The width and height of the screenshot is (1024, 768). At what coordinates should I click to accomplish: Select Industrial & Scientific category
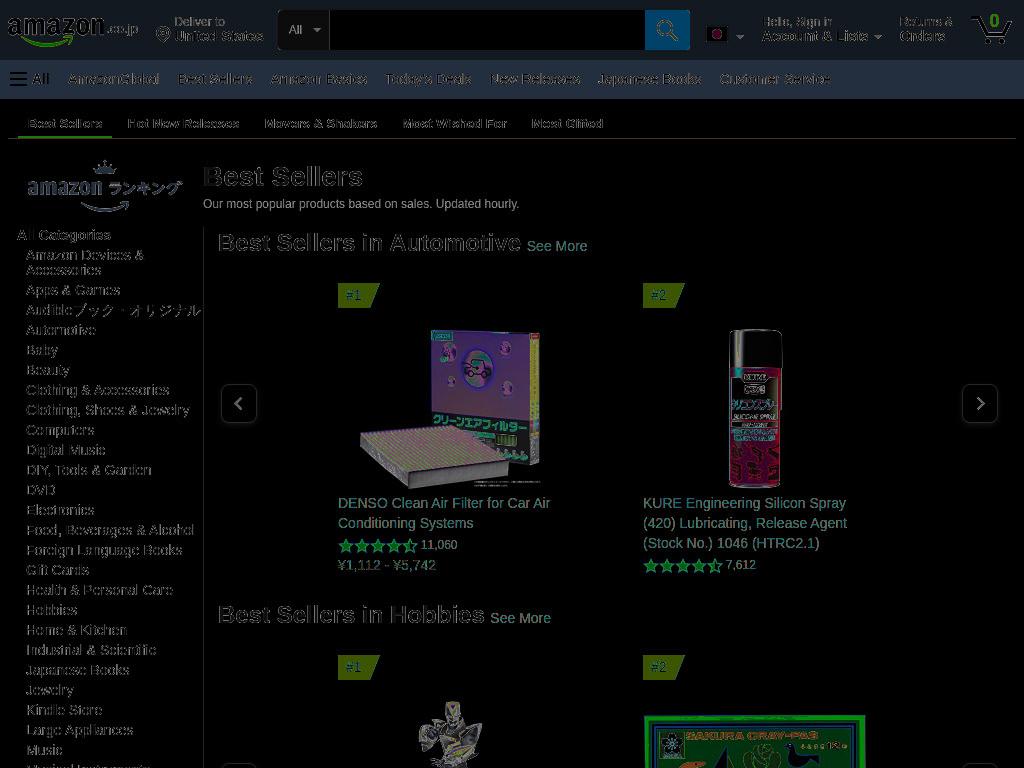point(91,650)
